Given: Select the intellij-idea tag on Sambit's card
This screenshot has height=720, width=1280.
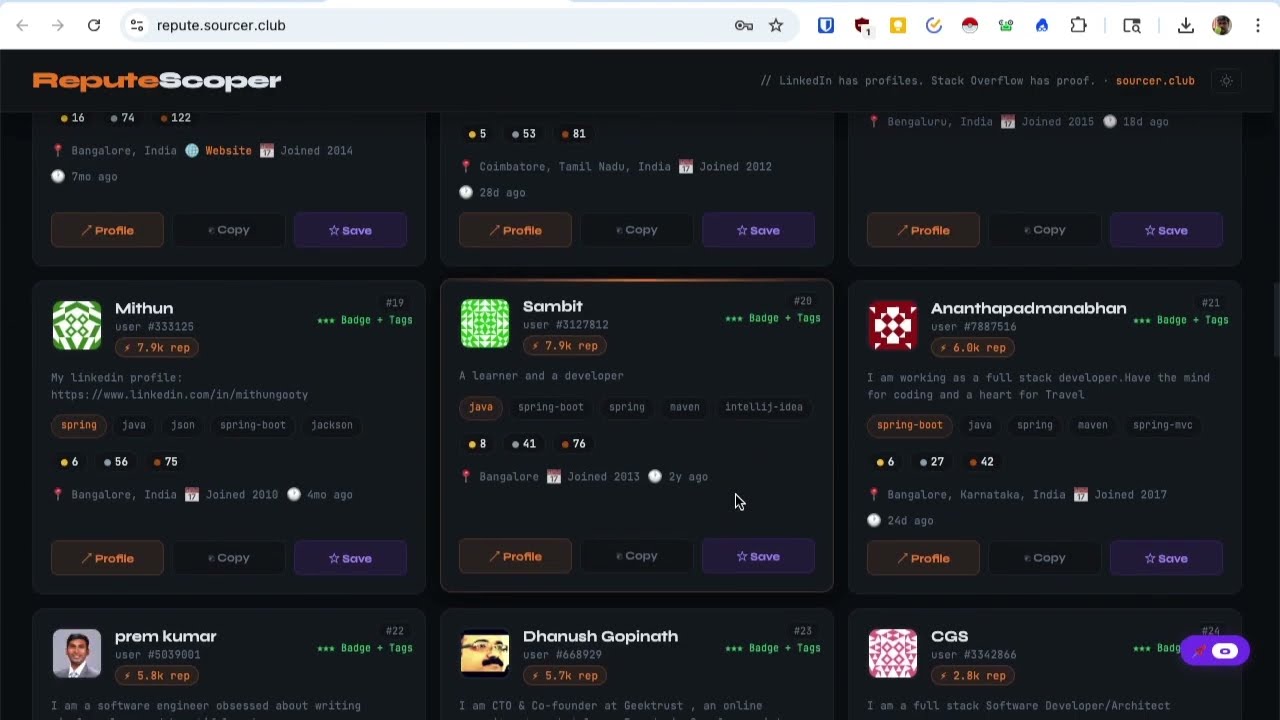Looking at the screenshot, I should [764, 407].
